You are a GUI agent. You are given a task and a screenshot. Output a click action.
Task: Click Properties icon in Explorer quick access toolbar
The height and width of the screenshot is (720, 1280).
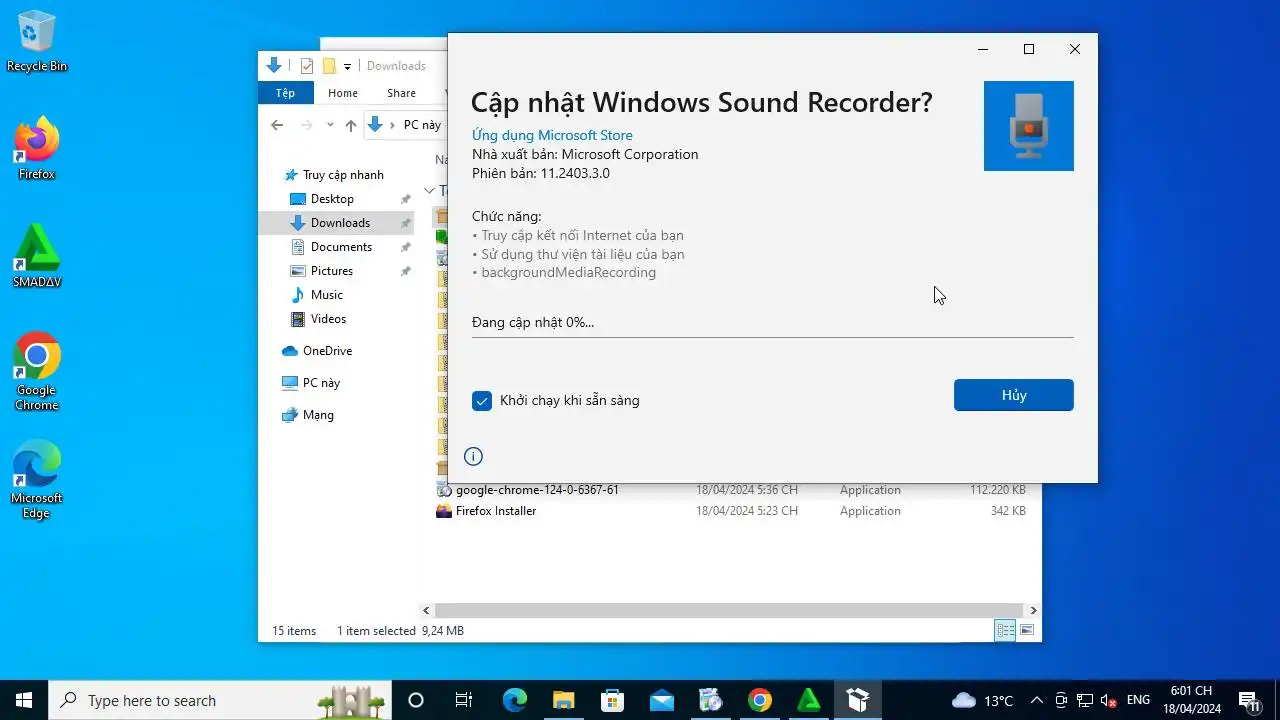pyautogui.click(x=307, y=66)
